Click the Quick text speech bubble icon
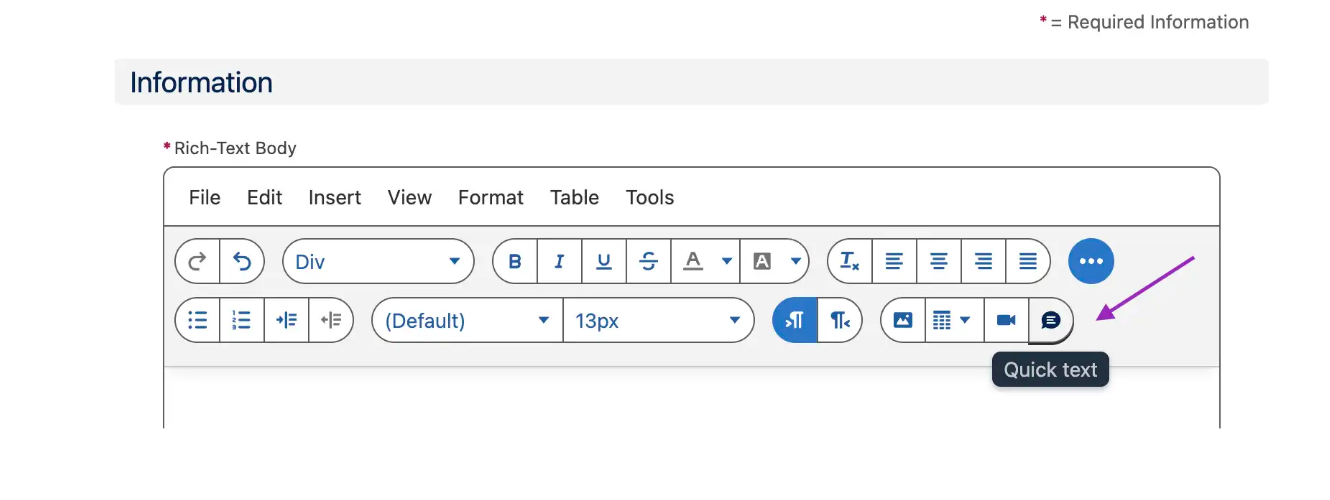Image resolution: width=1330 pixels, height=500 pixels. tap(1051, 320)
